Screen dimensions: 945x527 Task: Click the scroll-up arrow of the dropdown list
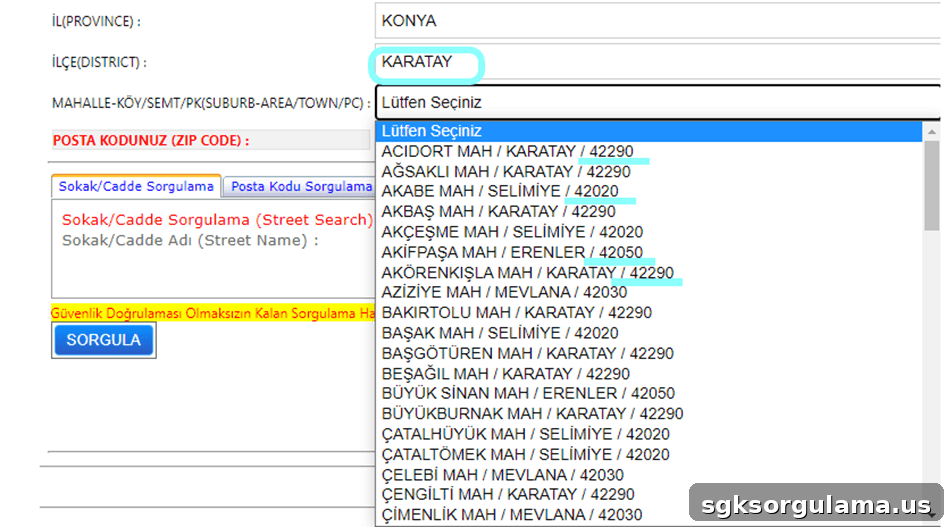(932, 131)
